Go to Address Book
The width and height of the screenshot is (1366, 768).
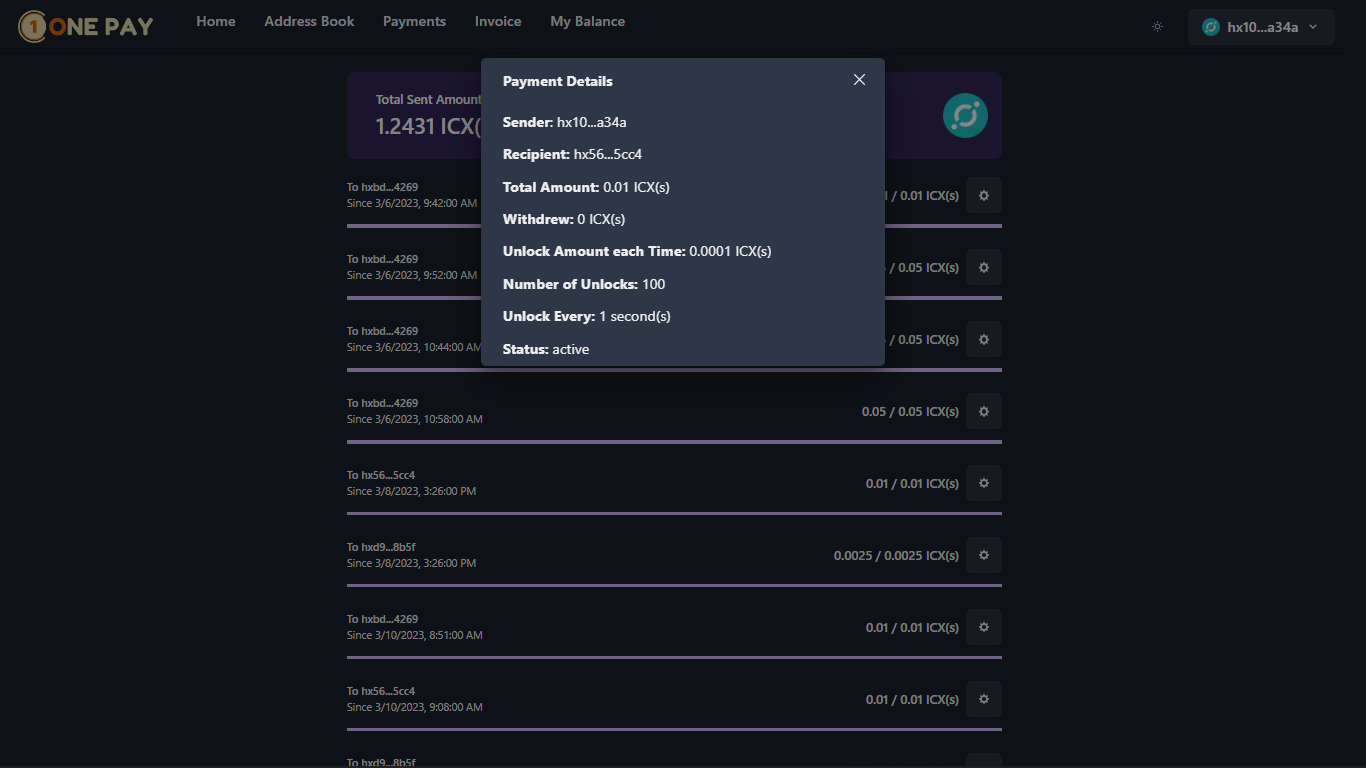pyautogui.click(x=309, y=21)
